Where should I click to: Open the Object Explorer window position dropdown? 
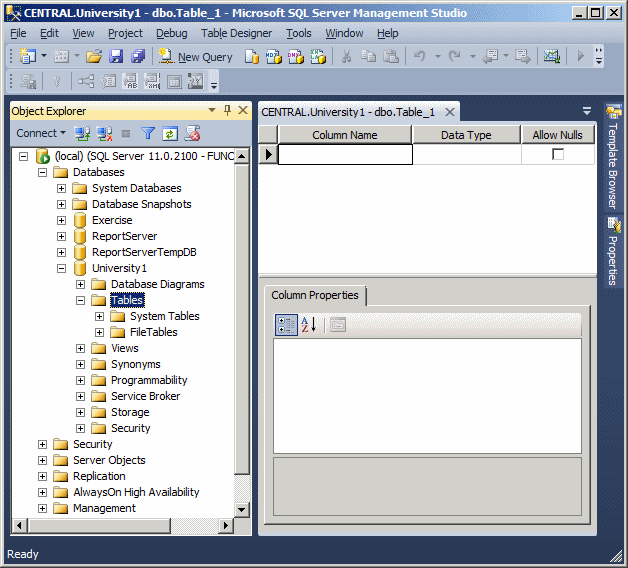[212, 110]
